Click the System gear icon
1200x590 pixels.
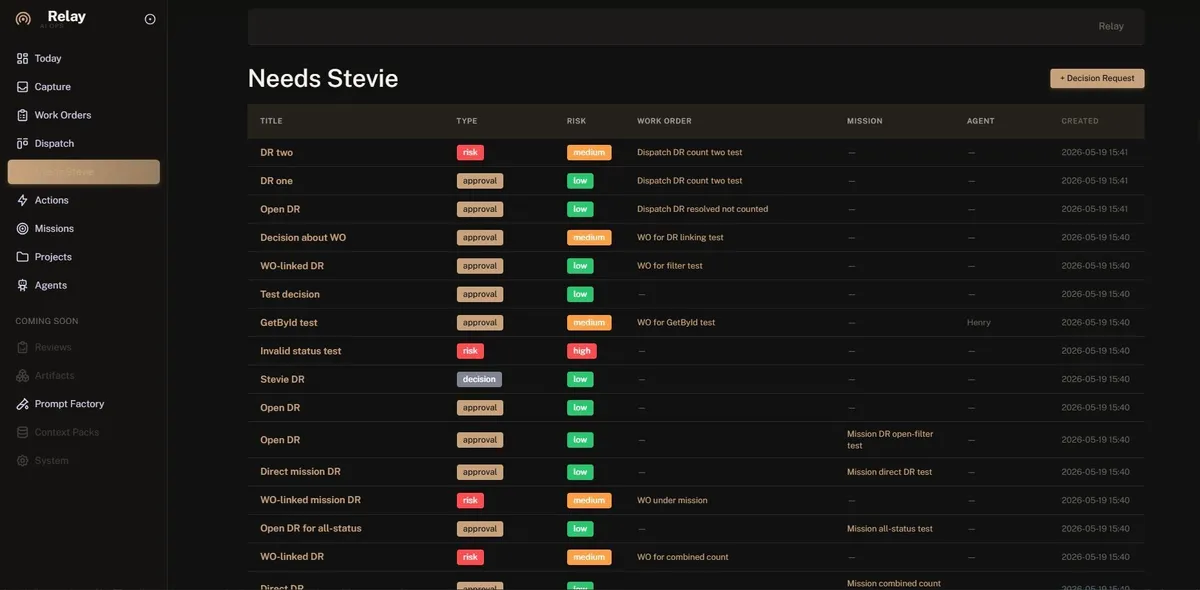coord(23,461)
